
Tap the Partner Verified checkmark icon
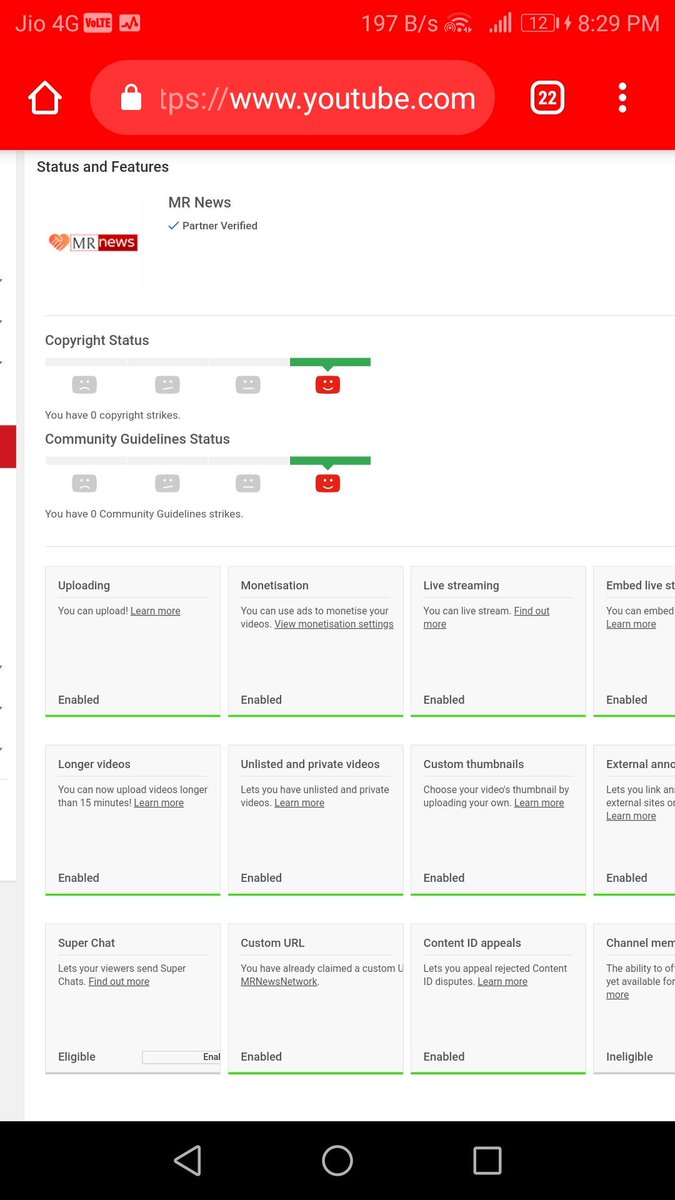tap(174, 226)
